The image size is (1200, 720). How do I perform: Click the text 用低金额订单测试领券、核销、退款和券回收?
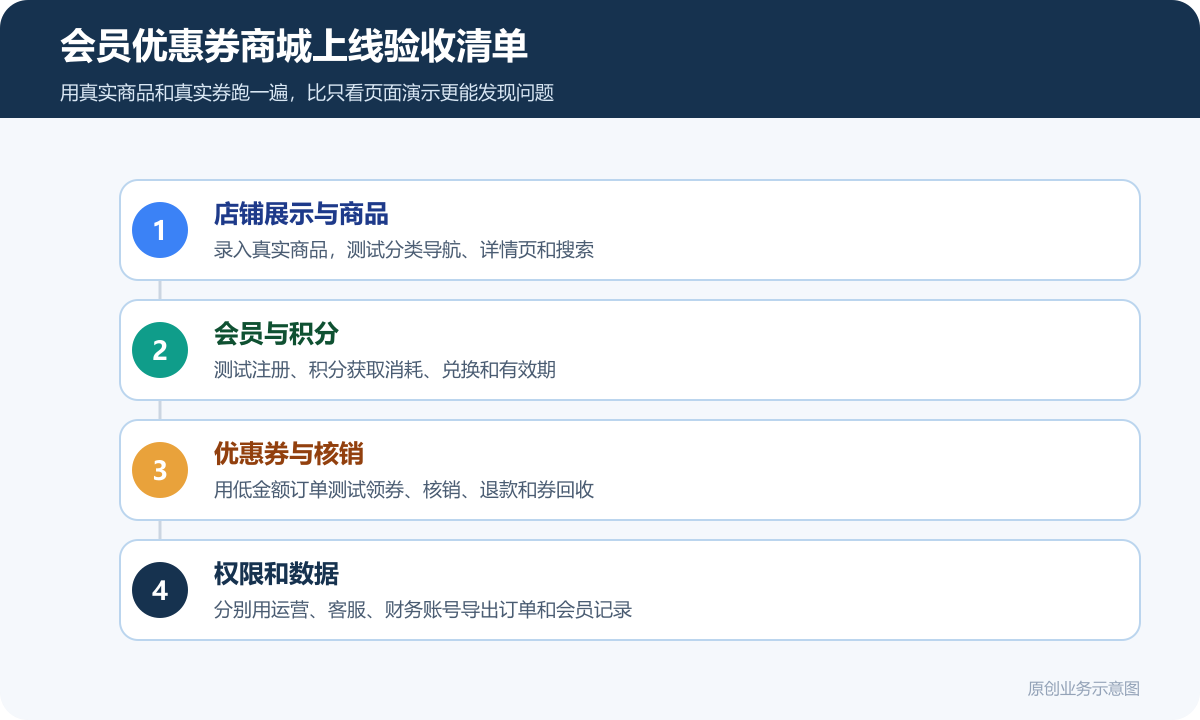pos(404,490)
